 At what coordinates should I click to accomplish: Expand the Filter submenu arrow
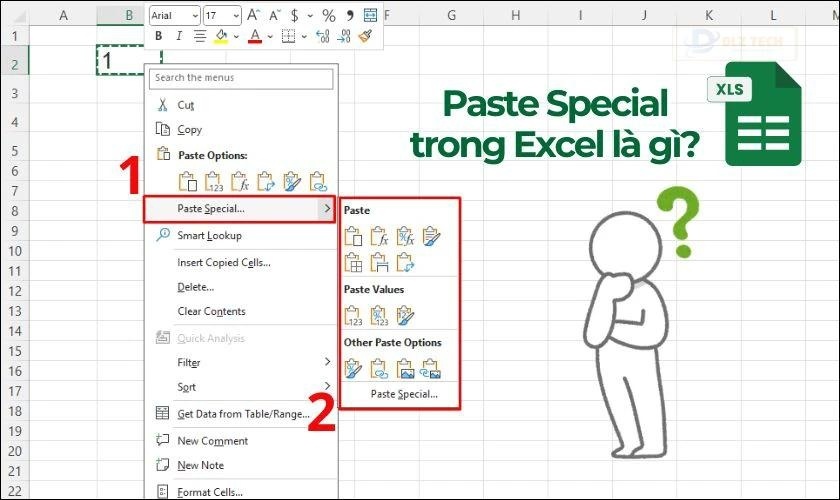(327, 362)
